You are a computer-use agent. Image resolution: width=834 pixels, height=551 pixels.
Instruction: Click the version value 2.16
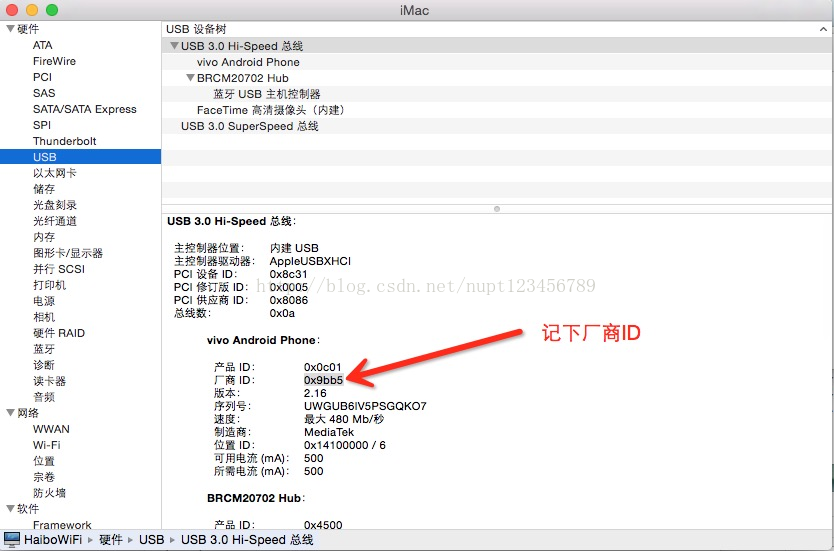[x=315, y=393]
